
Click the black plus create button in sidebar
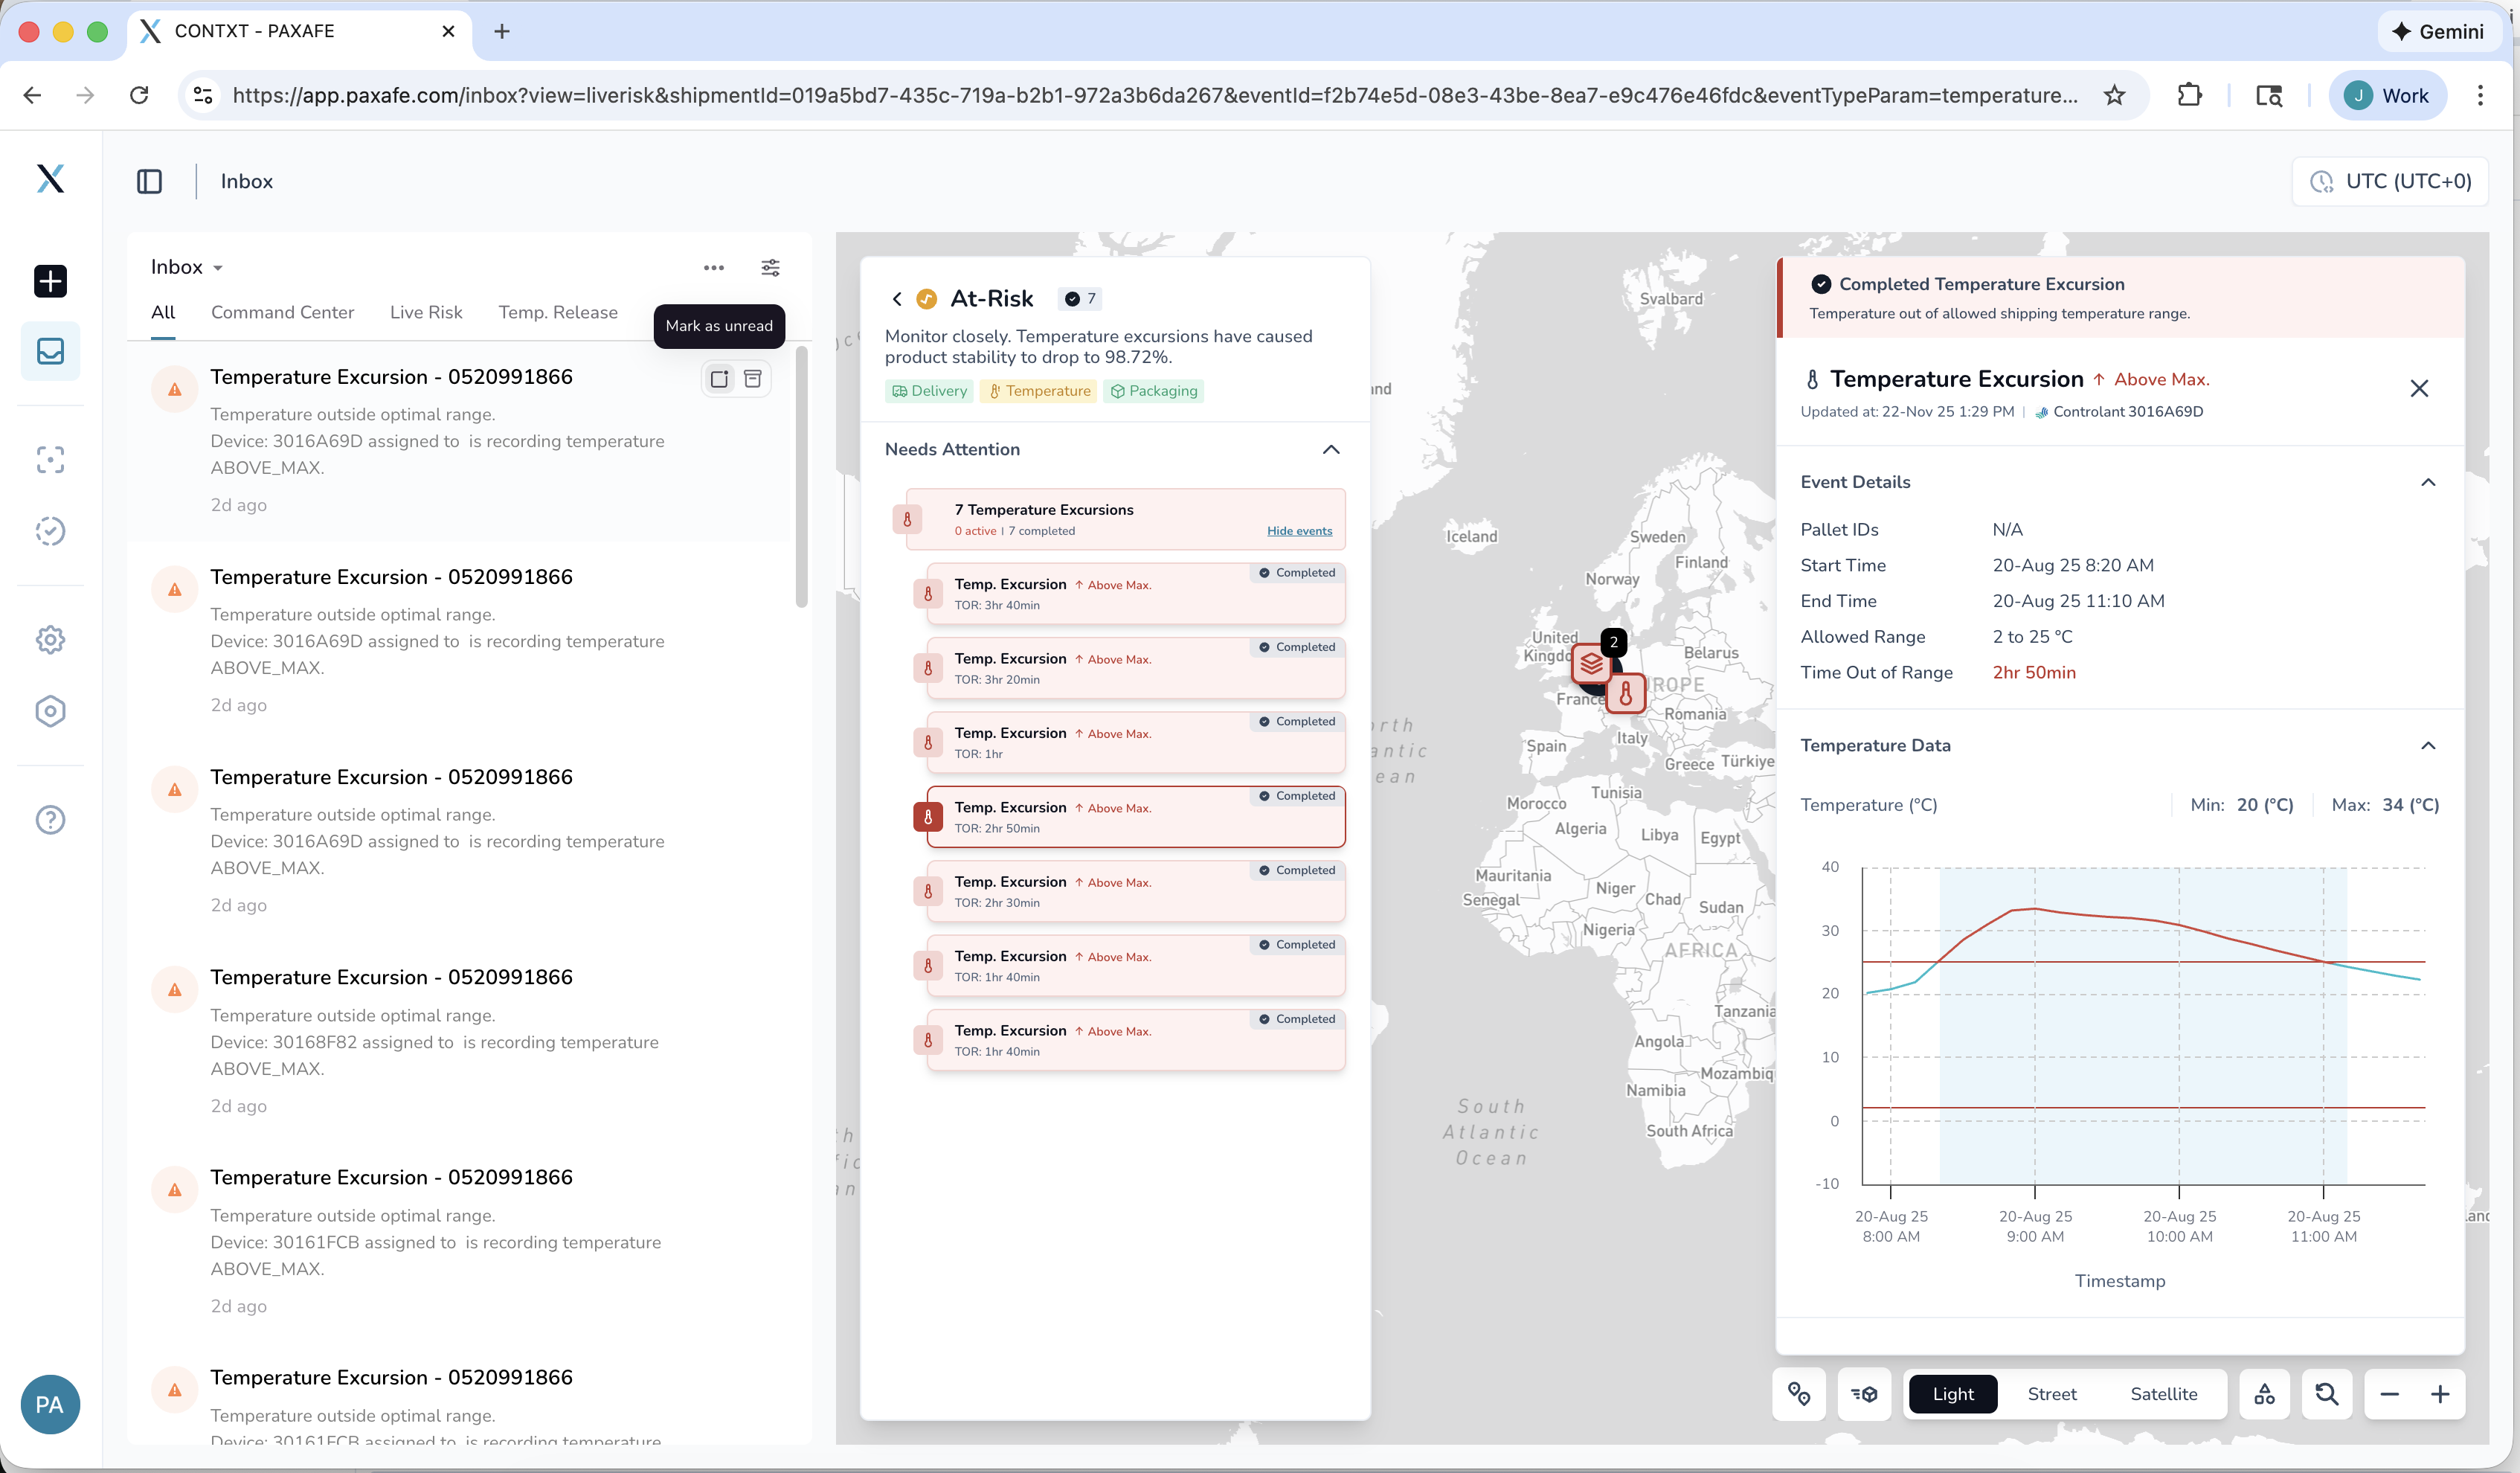[50, 281]
